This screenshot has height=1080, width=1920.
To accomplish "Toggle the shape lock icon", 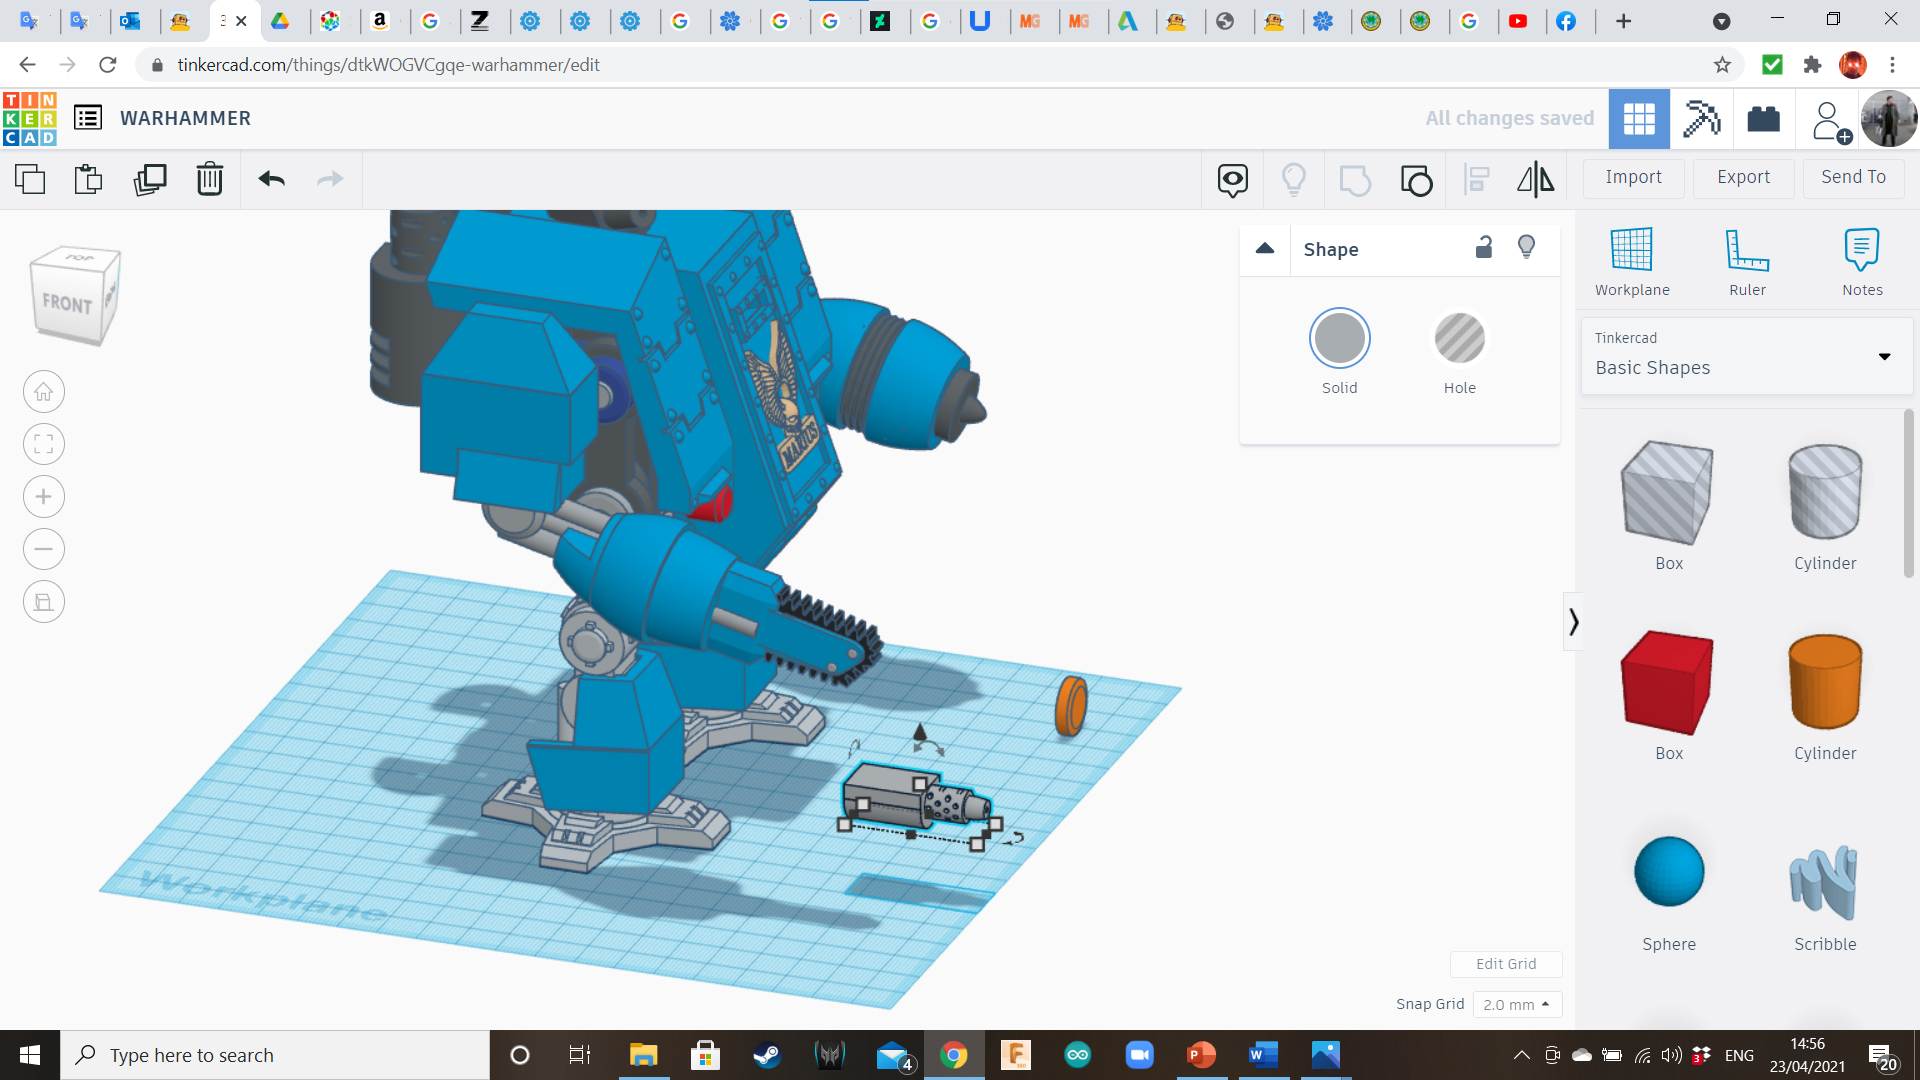I will pyautogui.click(x=1484, y=248).
